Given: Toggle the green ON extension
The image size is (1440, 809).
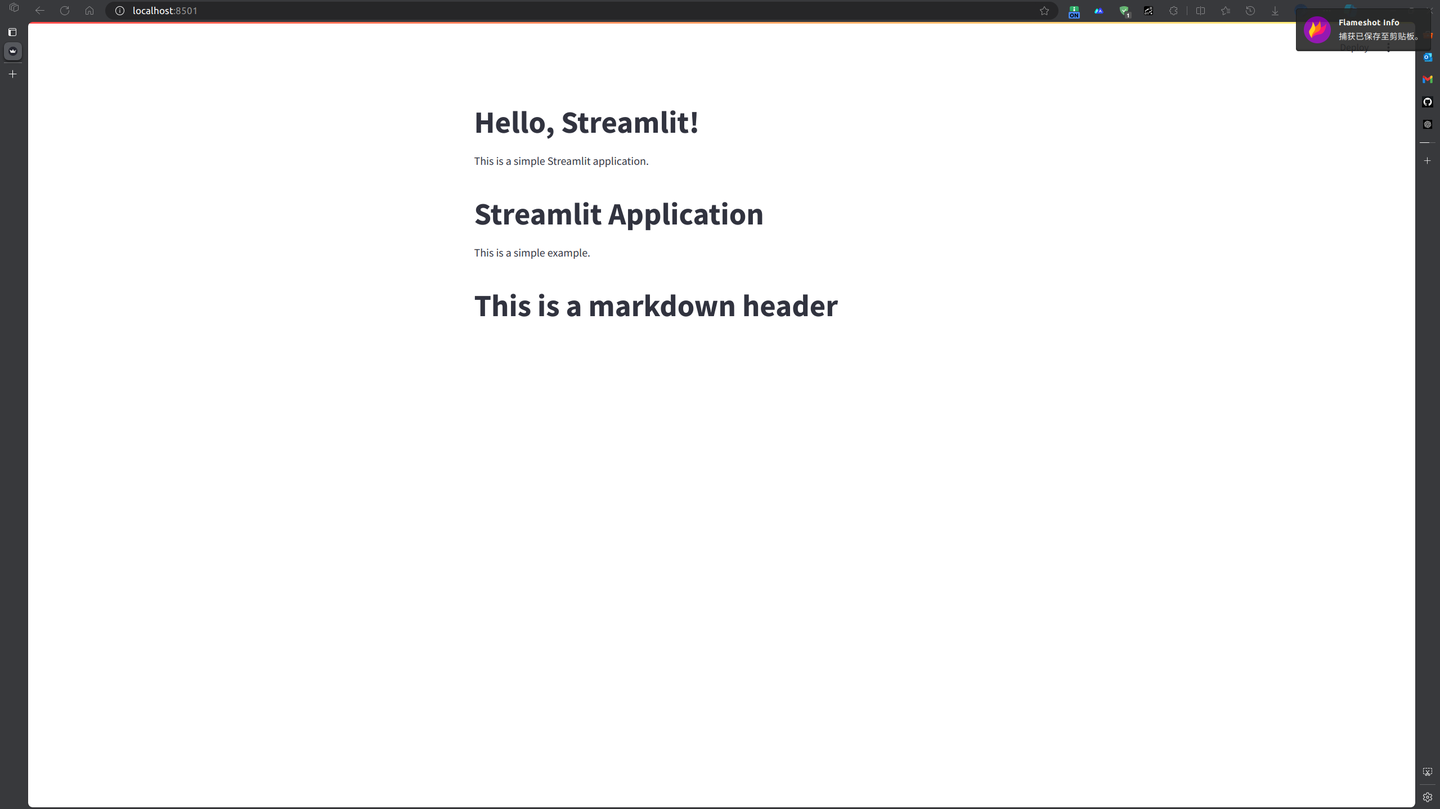Looking at the screenshot, I should (1073, 11).
